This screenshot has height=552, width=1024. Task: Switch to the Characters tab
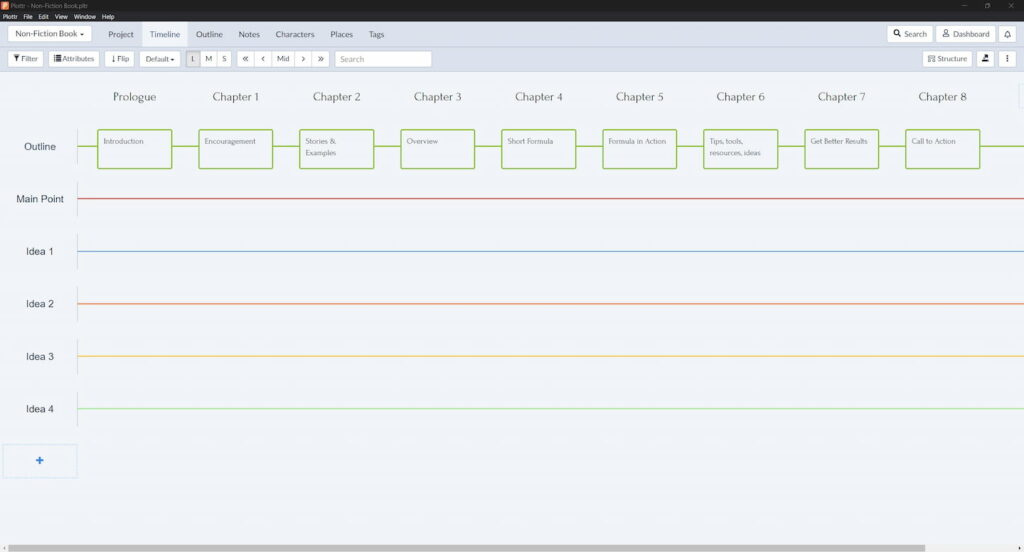coord(295,34)
